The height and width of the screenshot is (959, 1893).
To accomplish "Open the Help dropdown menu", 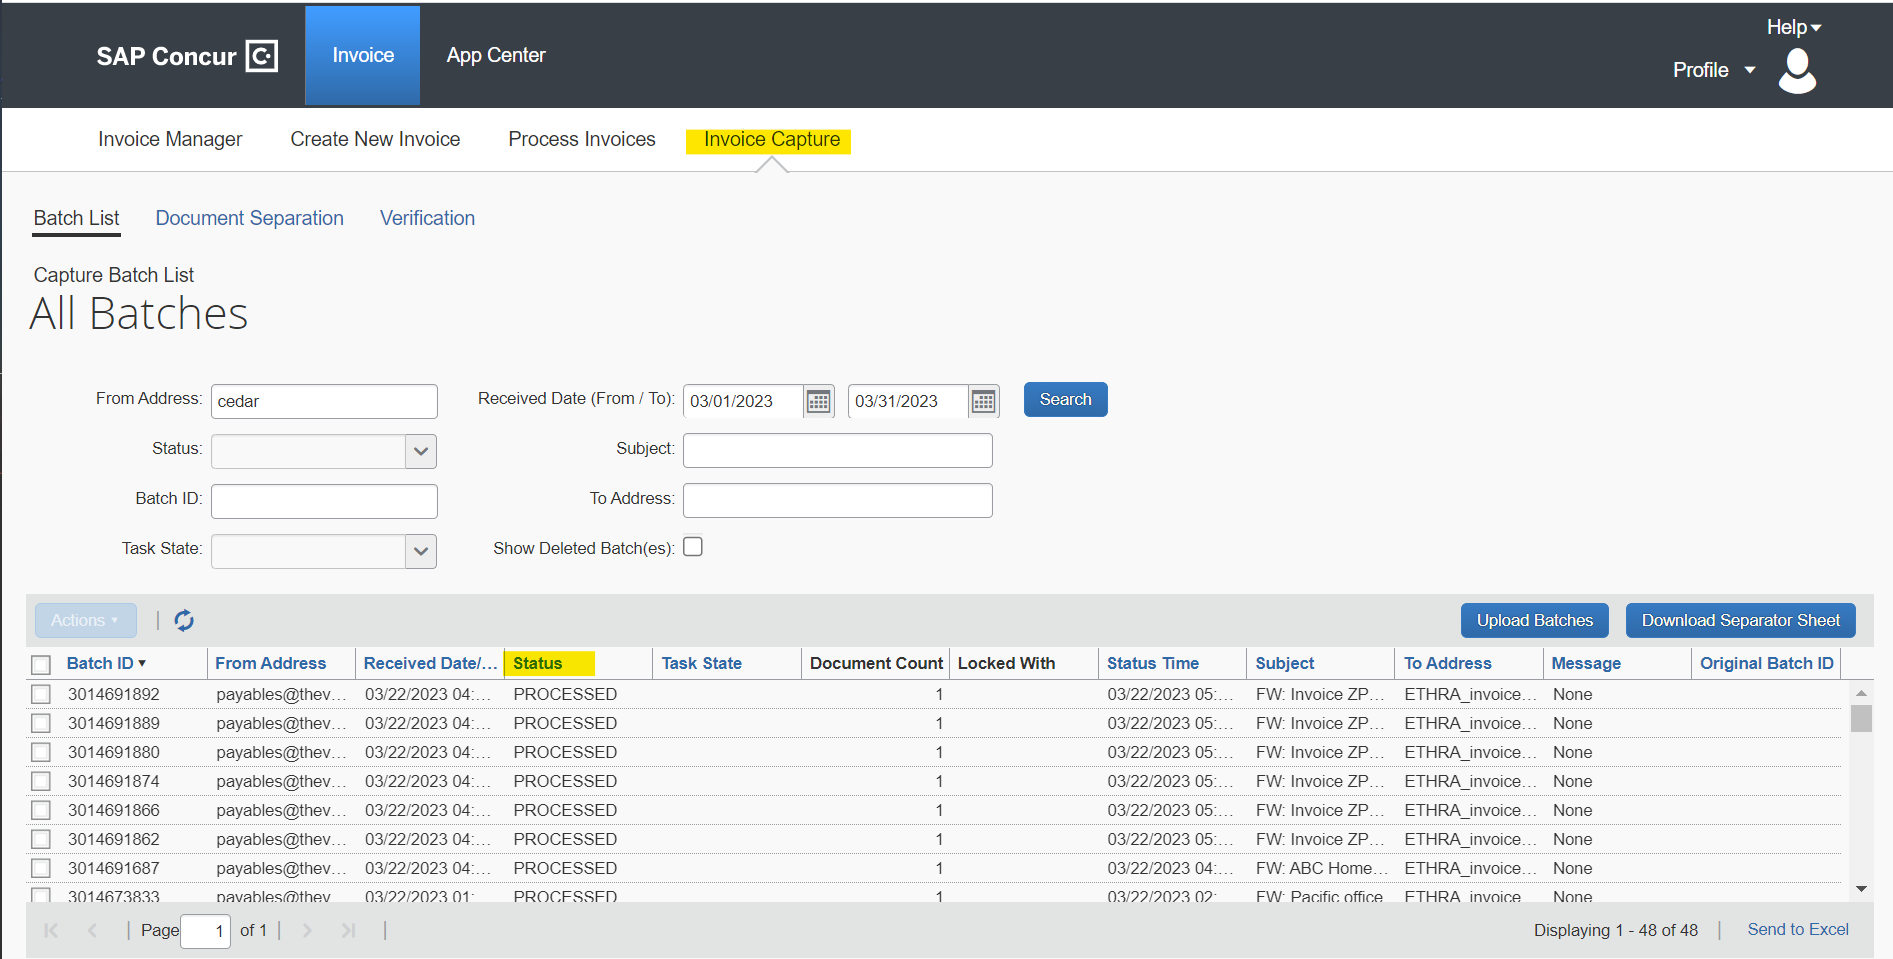I will click(x=1794, y=27).
